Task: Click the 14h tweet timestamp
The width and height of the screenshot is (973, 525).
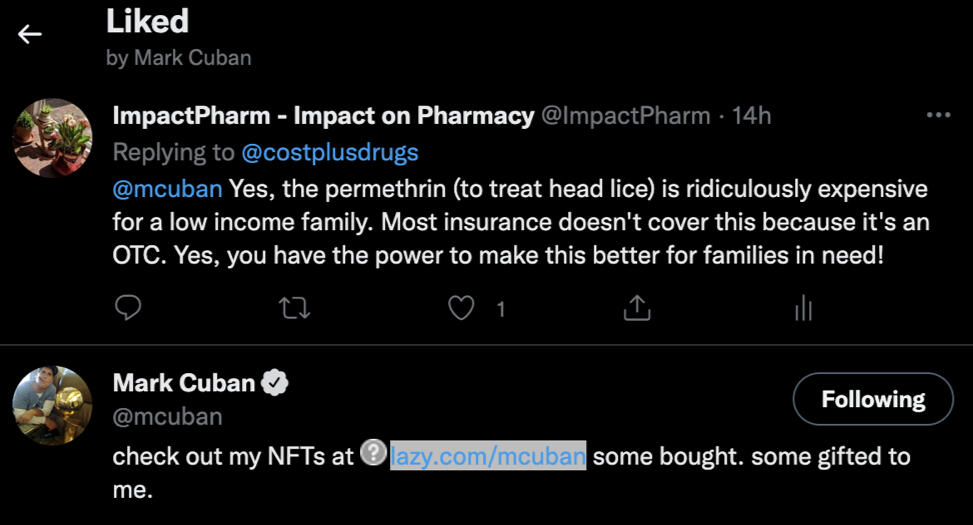Action: [751, 116]
